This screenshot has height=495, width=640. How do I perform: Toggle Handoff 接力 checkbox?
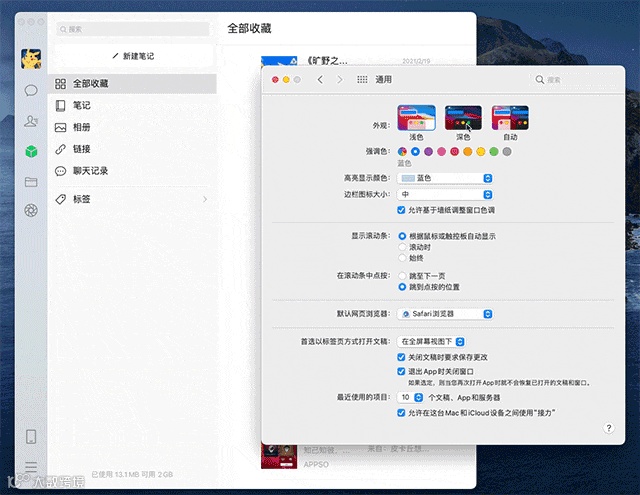[401, 413]
